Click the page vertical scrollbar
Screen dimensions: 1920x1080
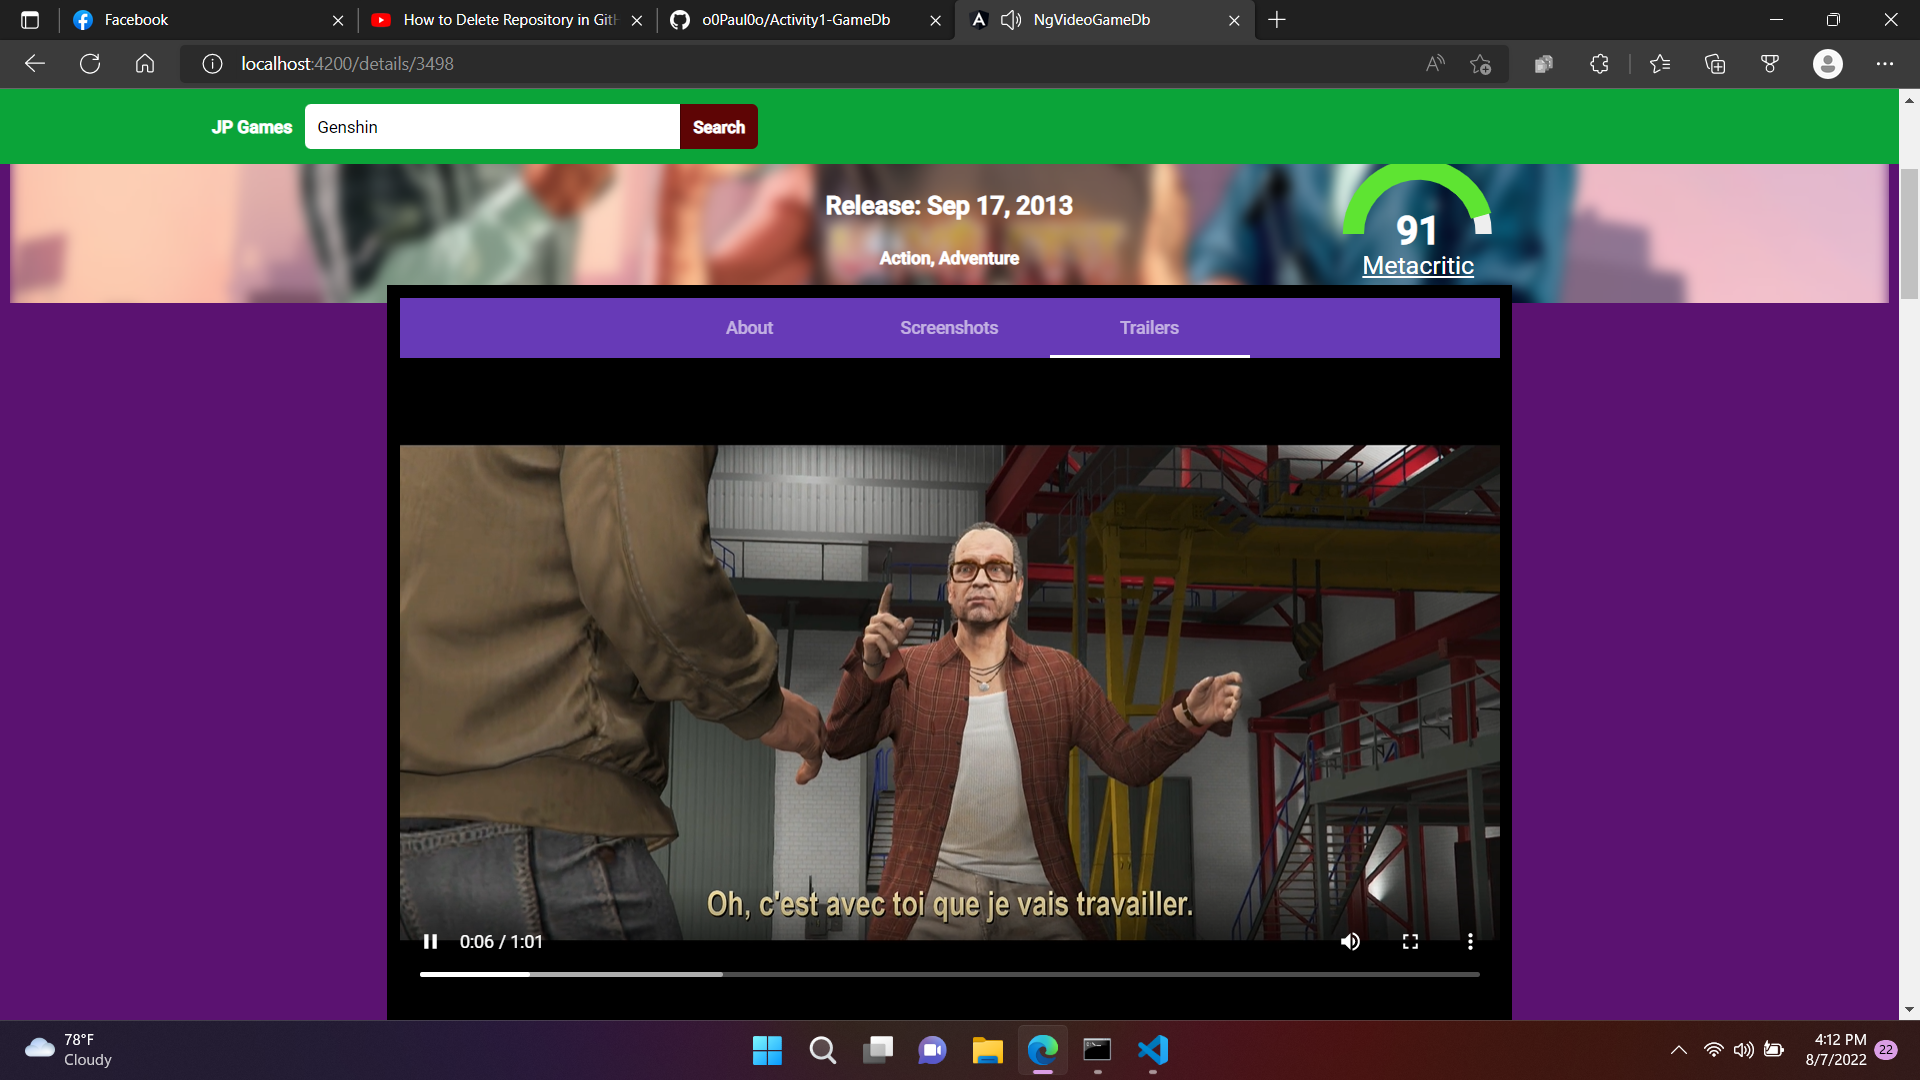point(1909,235)
